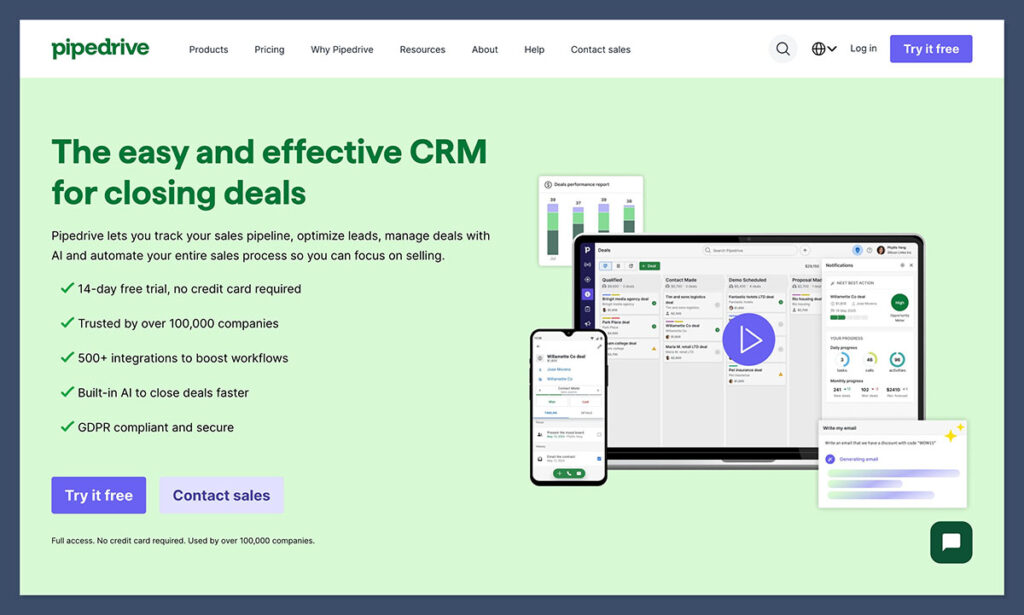Viewport: 1024px width, 615px height.
Task: Play the product demo video
Action: click(750, 339)
